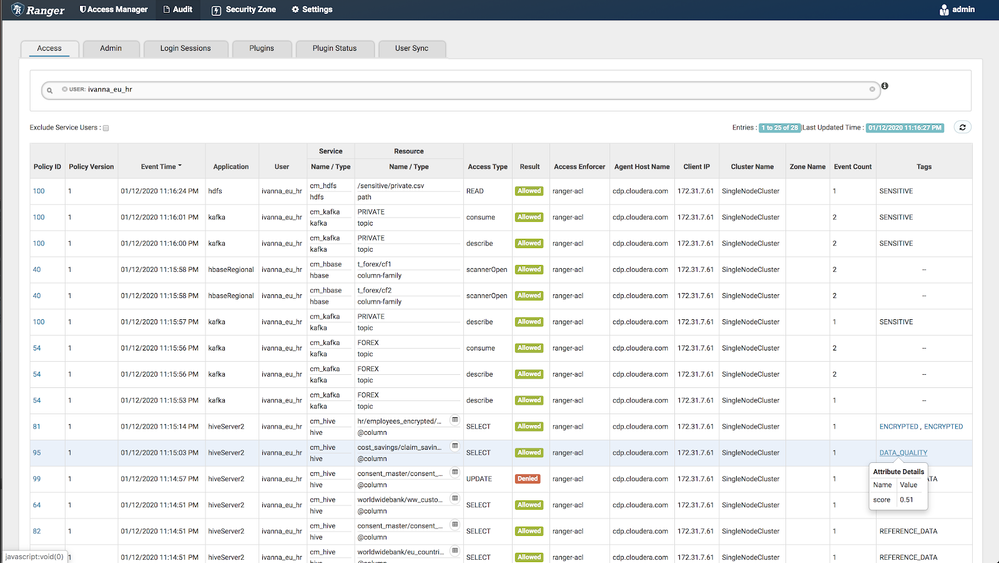
Task: Click the info icon next to search bar
Action: [x=884, y=86]
